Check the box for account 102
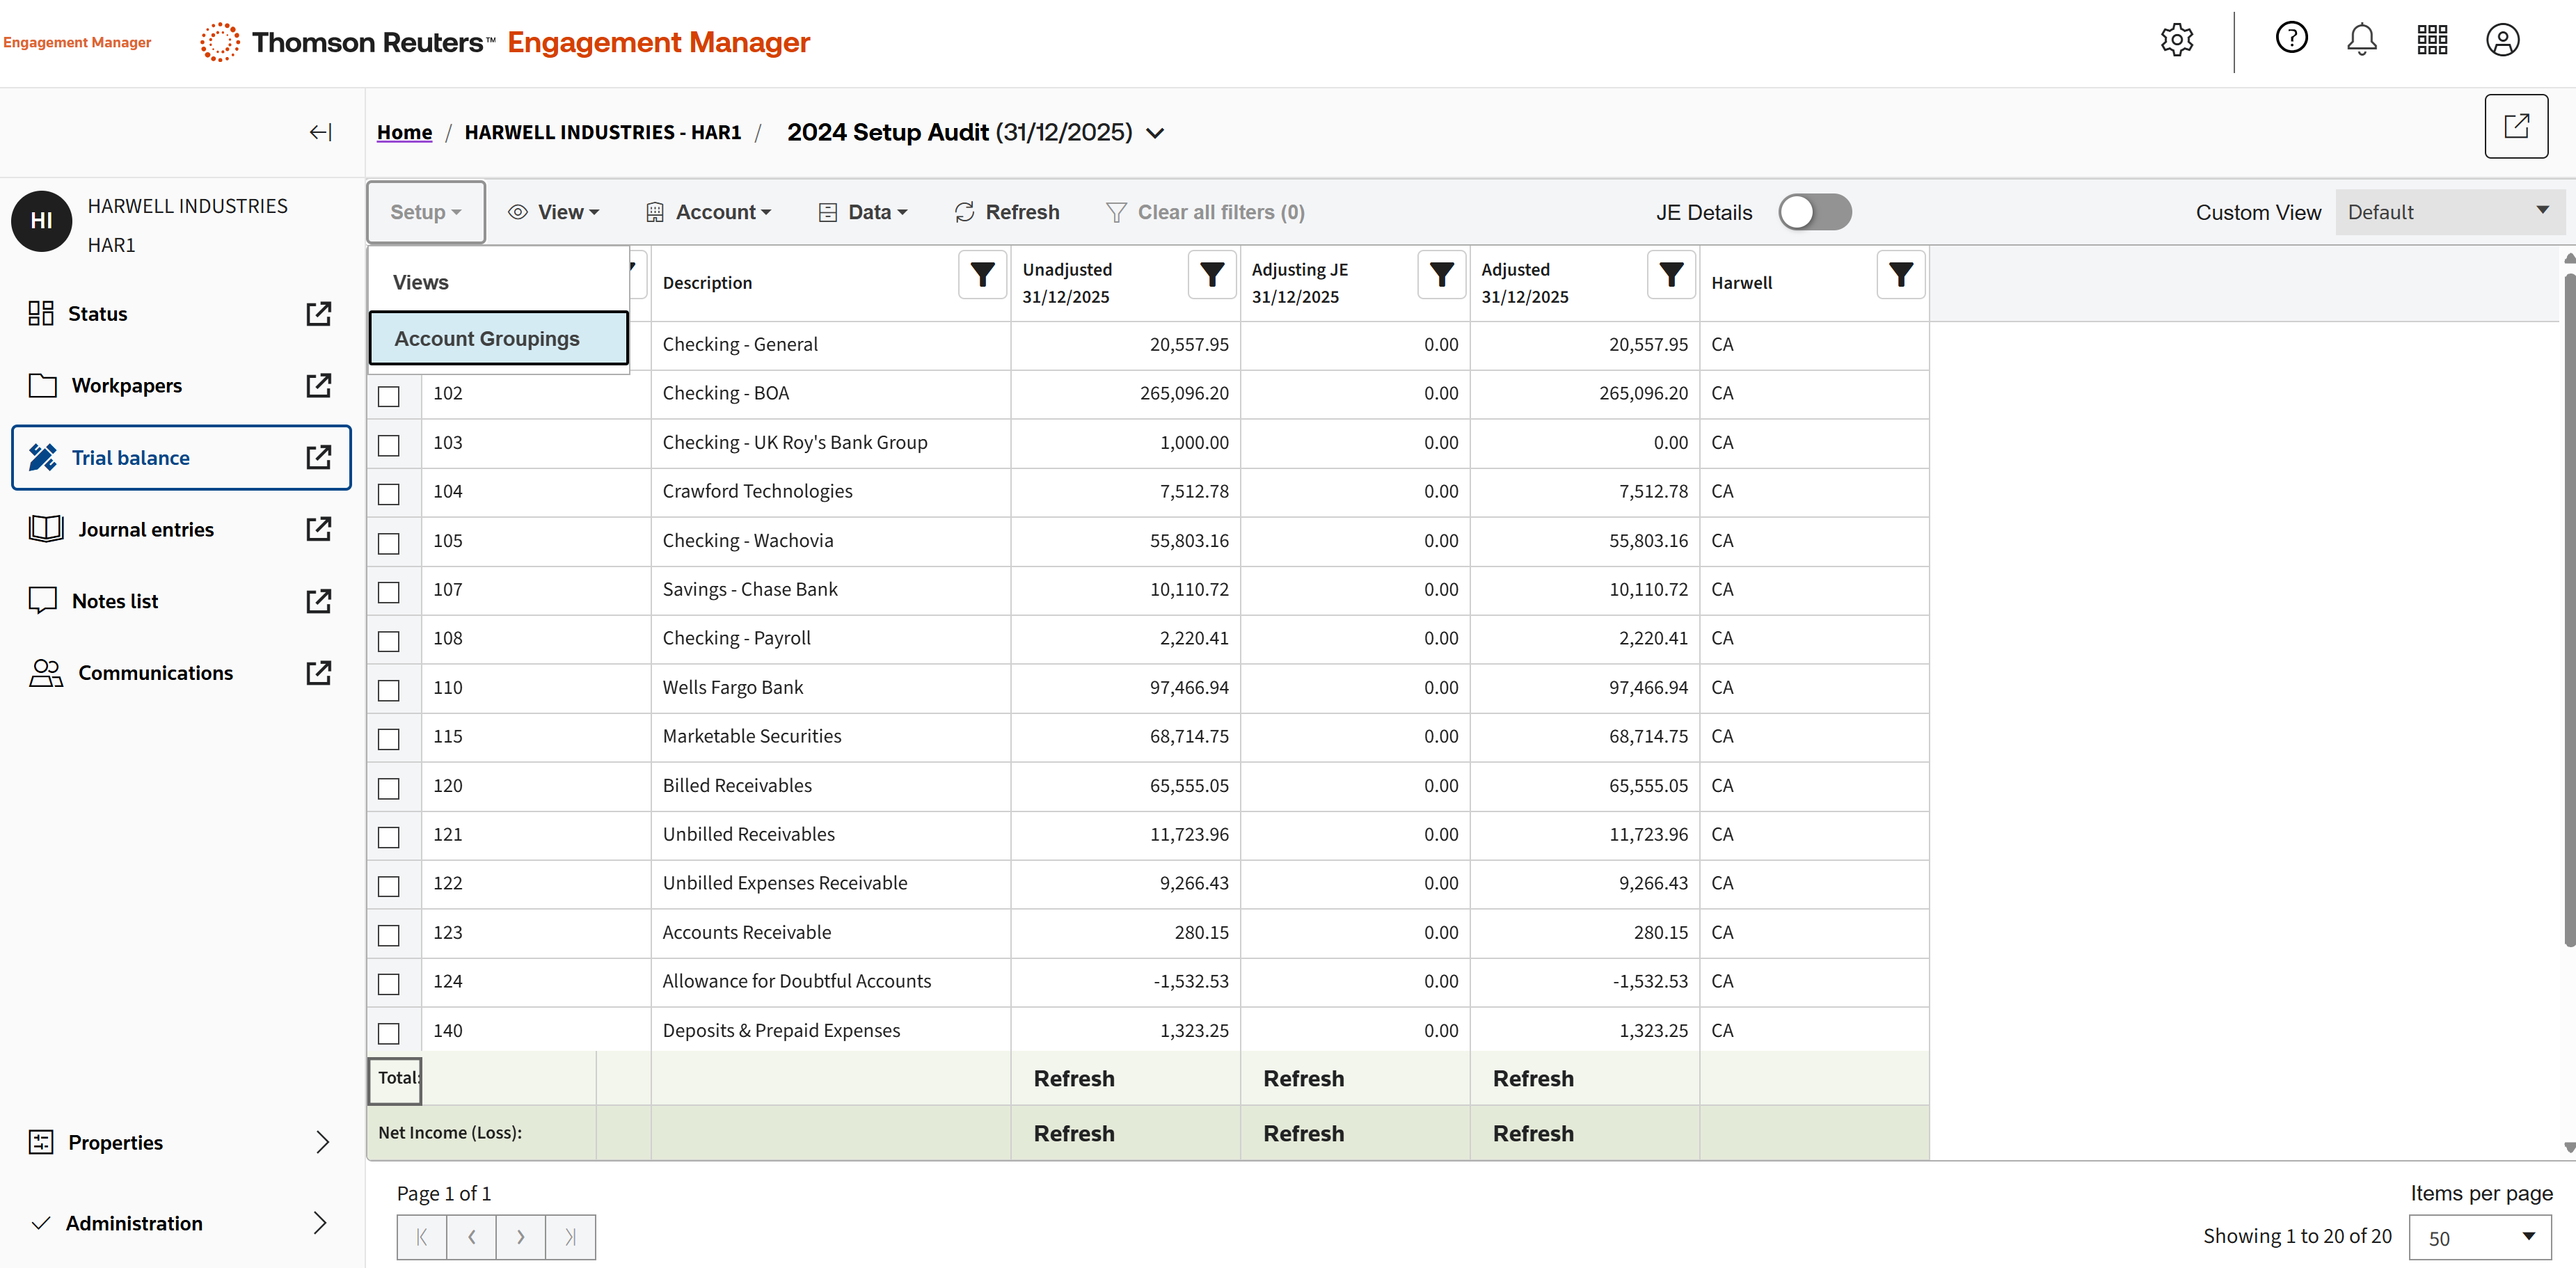The height and width of the screenshot is (1268, 2576). [x=389, y=396]
